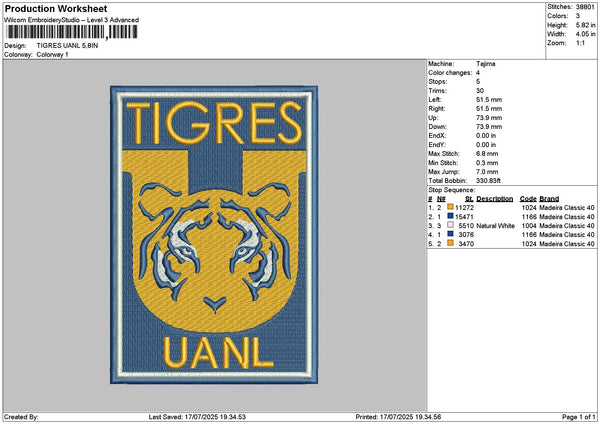
Task: Click 'Natural White' description in row 3
Action: click(x=495, y=226)
